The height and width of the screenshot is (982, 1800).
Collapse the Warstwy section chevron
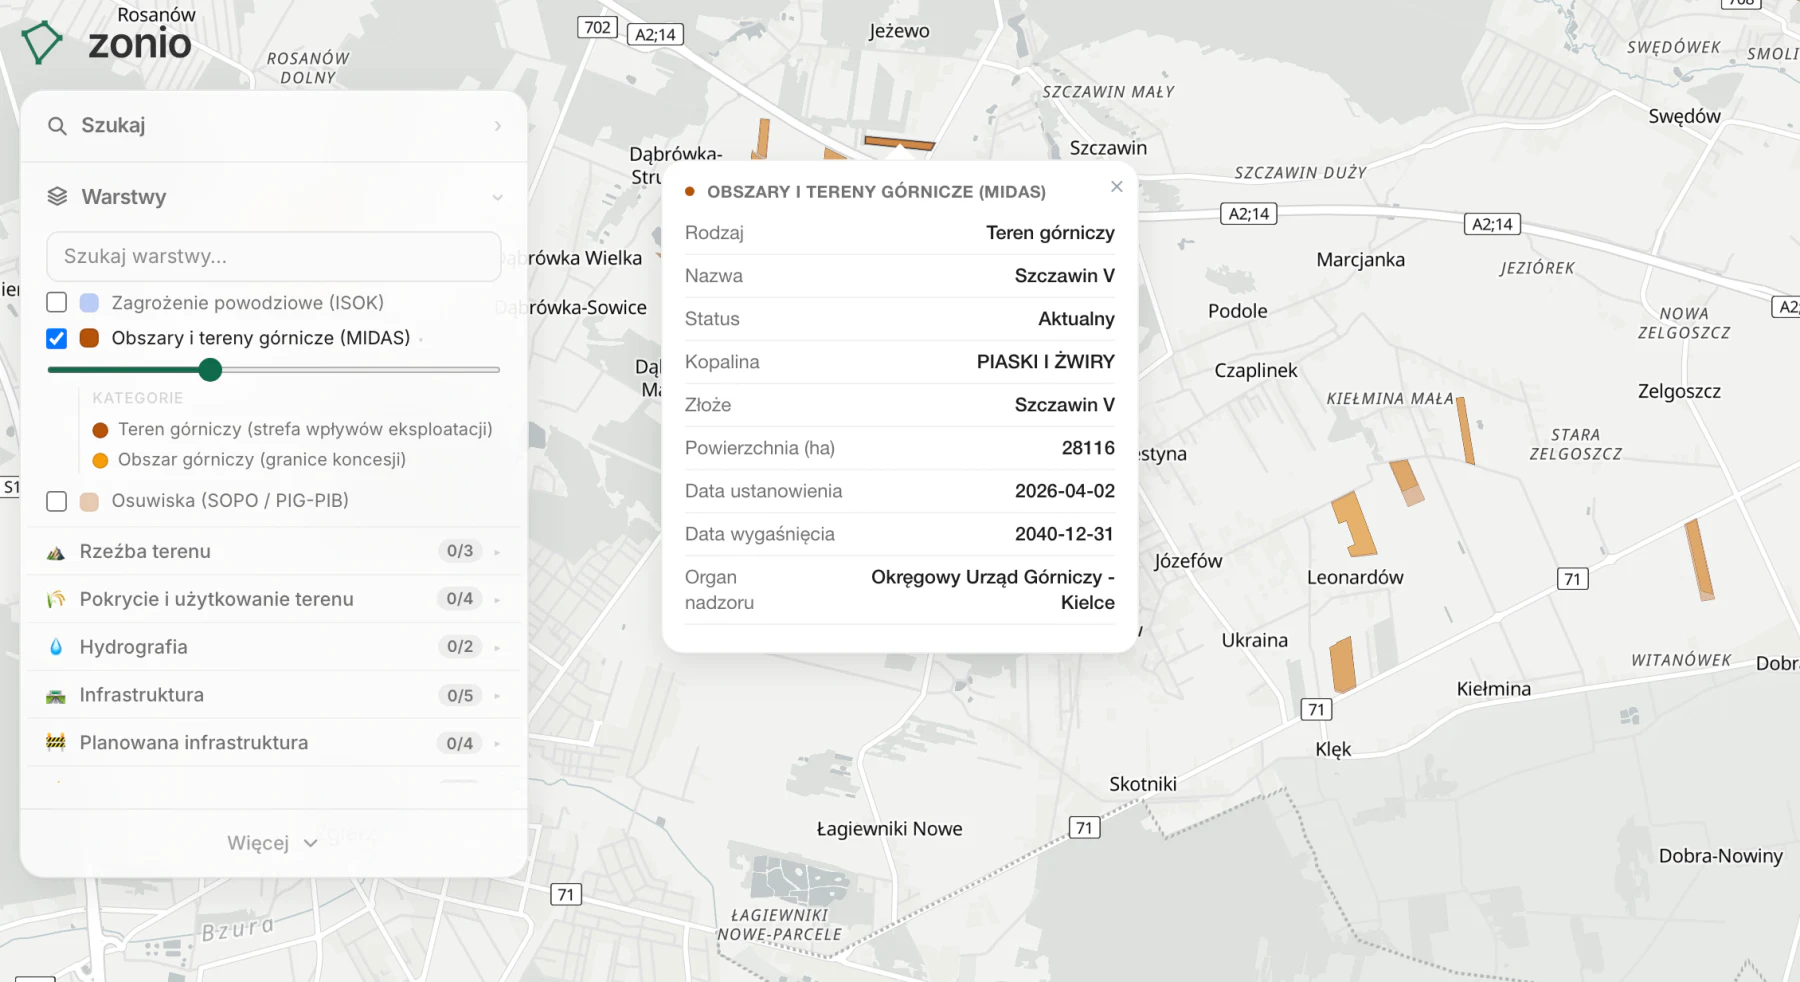pos(497,197)
